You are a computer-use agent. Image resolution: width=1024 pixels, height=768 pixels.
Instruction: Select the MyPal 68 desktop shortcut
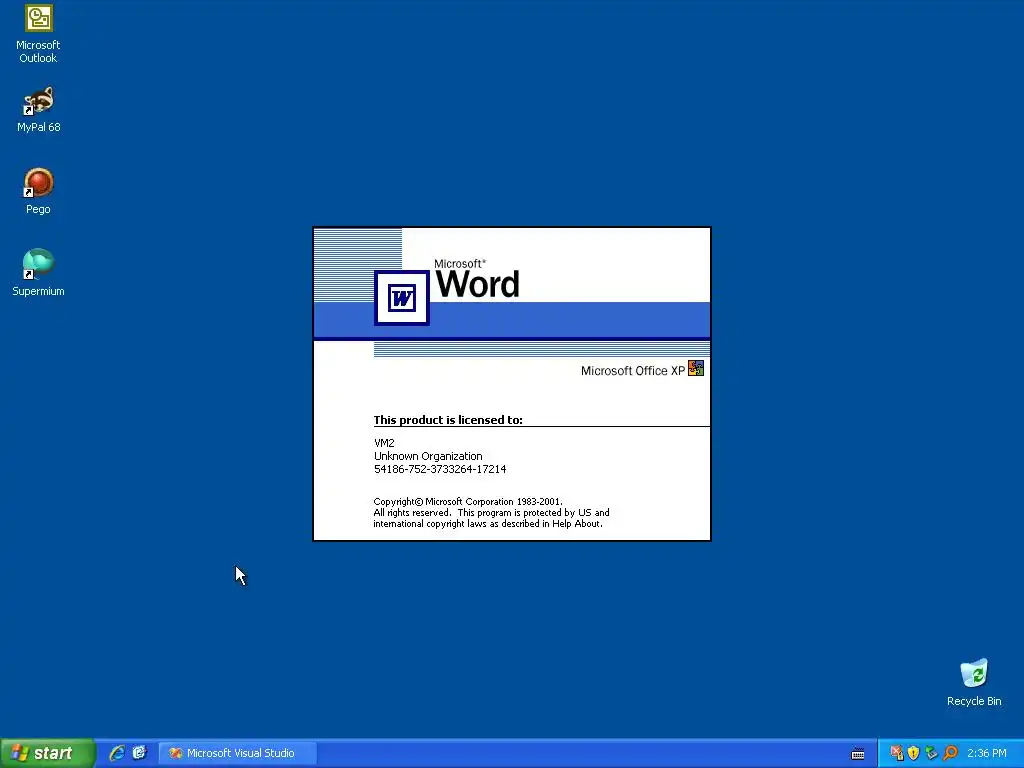tap(39, 110)
